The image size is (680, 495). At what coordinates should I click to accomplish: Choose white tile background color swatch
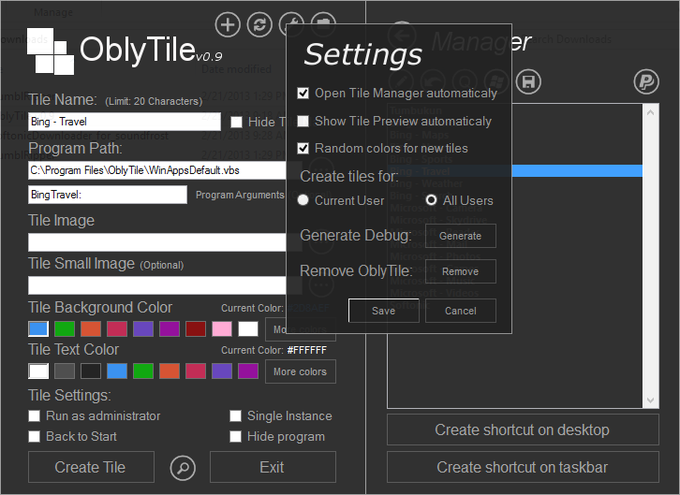click(x=248, y=329)
